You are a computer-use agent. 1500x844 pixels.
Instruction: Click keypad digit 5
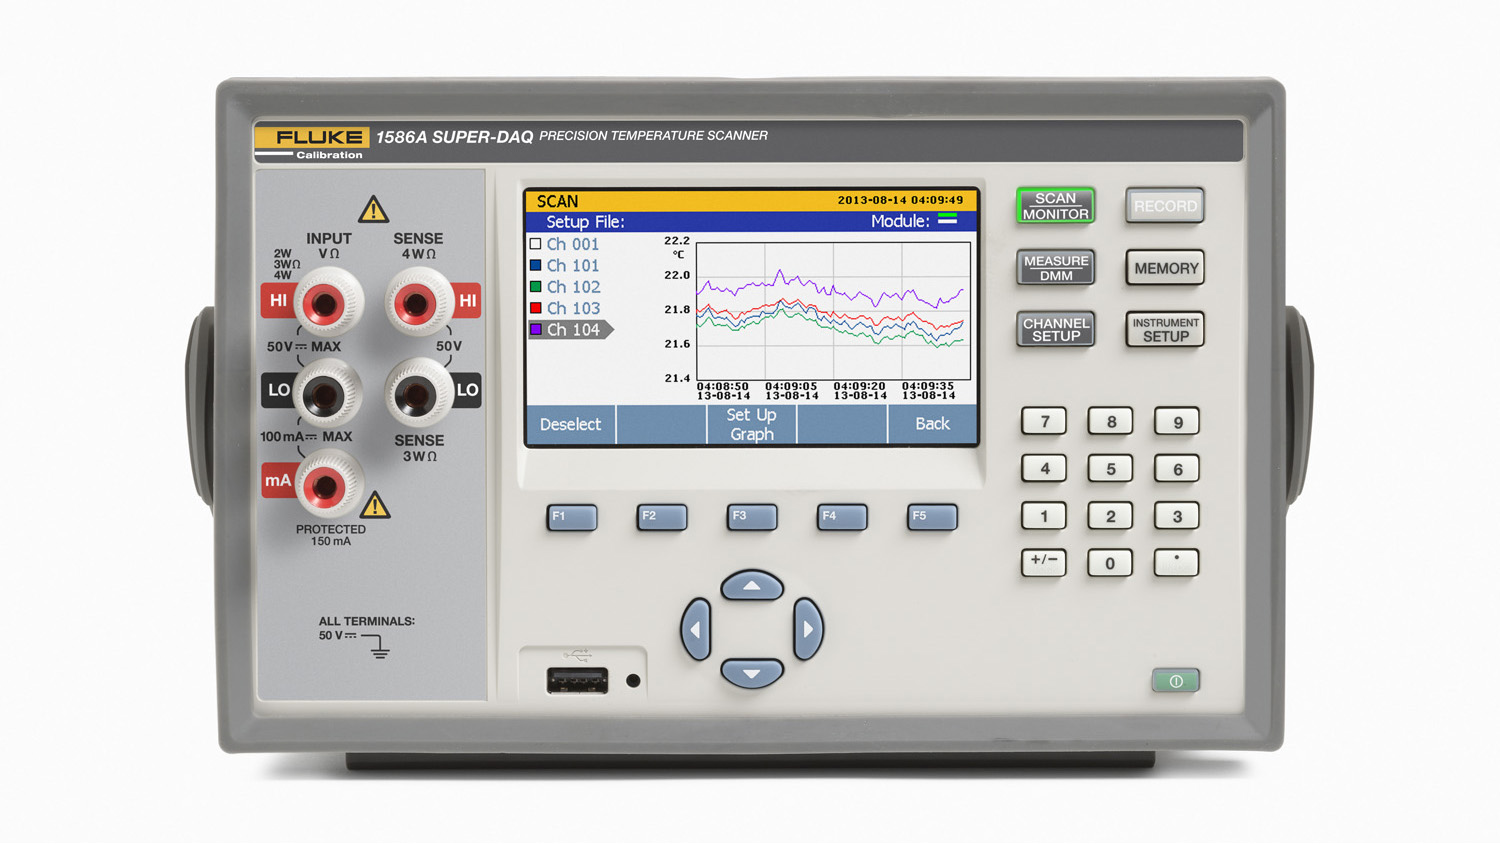pos(1110,469)
